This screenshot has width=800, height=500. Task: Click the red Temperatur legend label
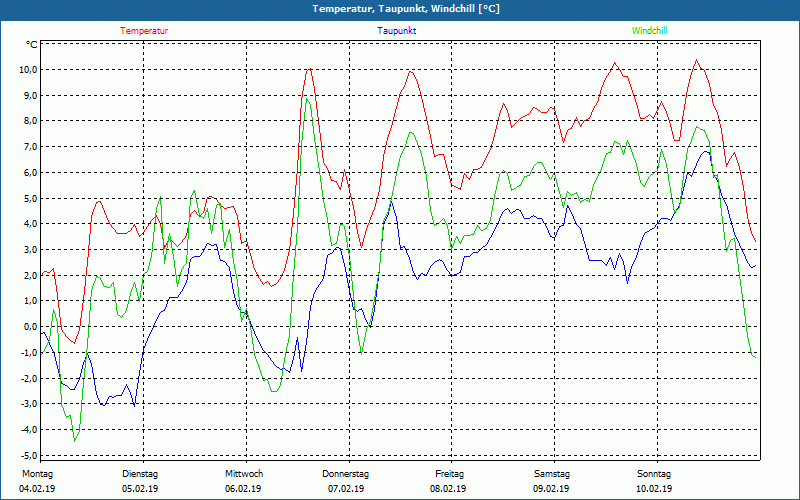tap(144, 31)
